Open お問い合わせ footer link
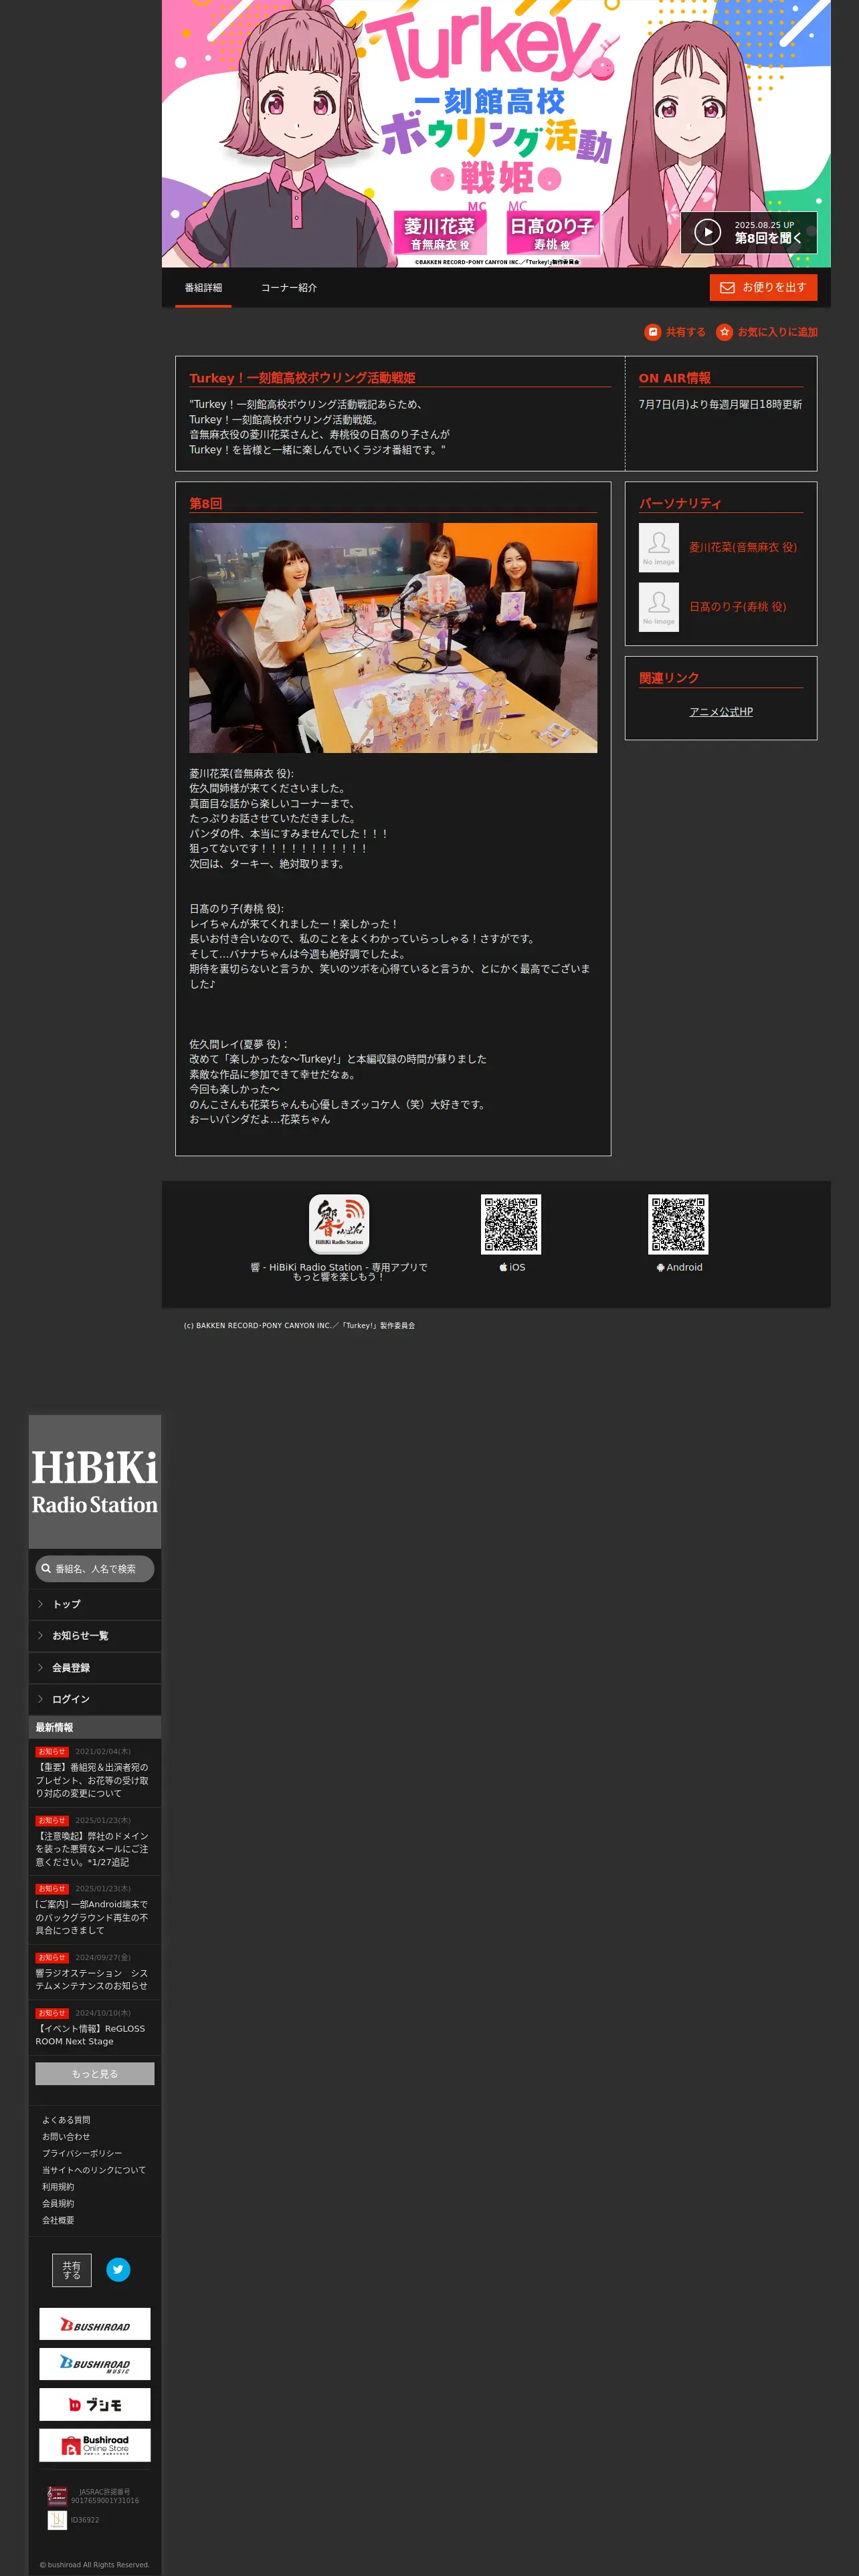Image resolution: width=859 pixels, height=2576 pixels. 66,2137
